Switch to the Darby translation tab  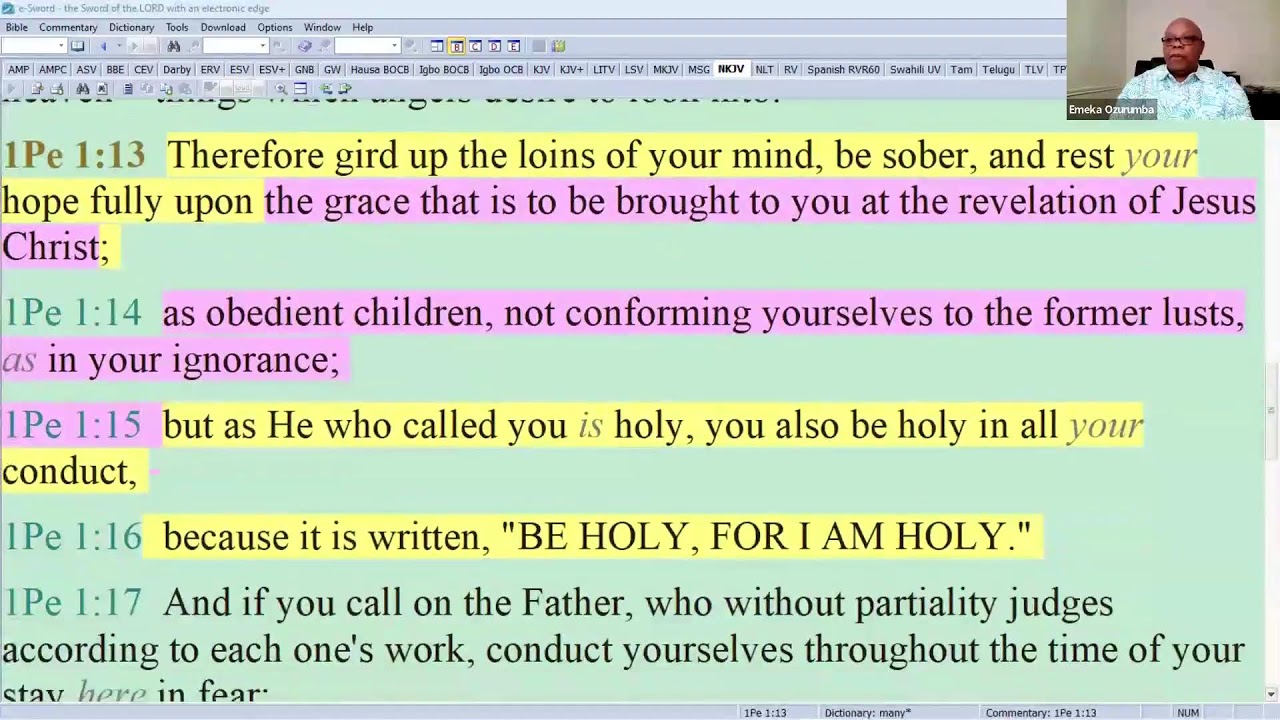[177, 70]
